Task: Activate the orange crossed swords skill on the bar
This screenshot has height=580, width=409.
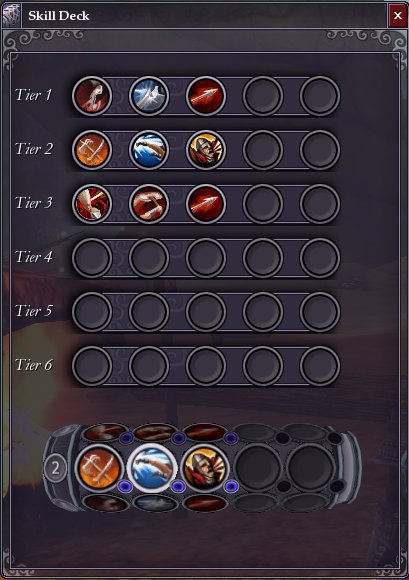Action: 99,468
